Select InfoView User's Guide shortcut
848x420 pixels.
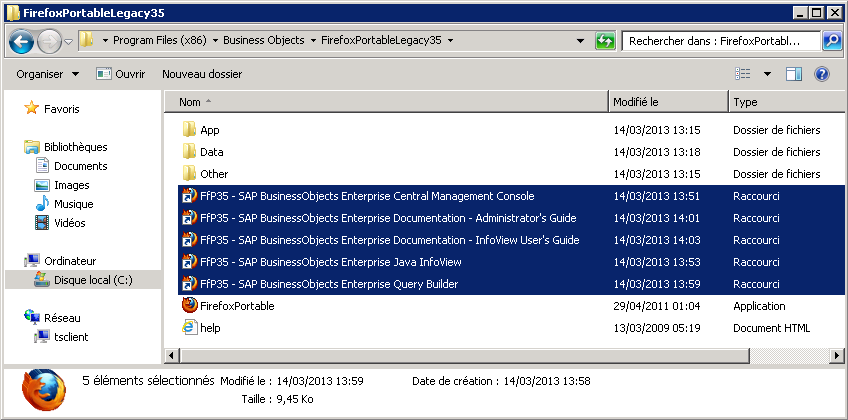coord(389,240)
